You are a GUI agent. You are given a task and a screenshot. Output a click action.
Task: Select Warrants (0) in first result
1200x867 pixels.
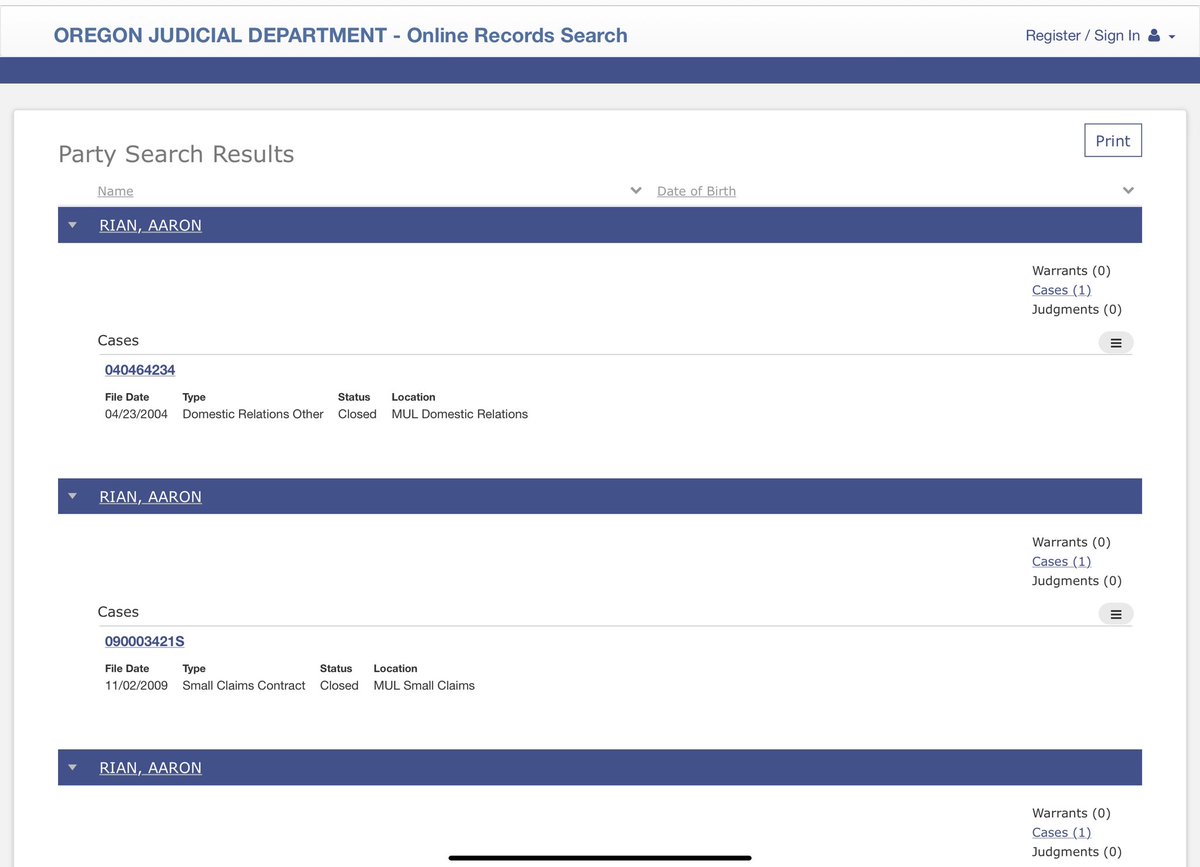point(1071,271)
